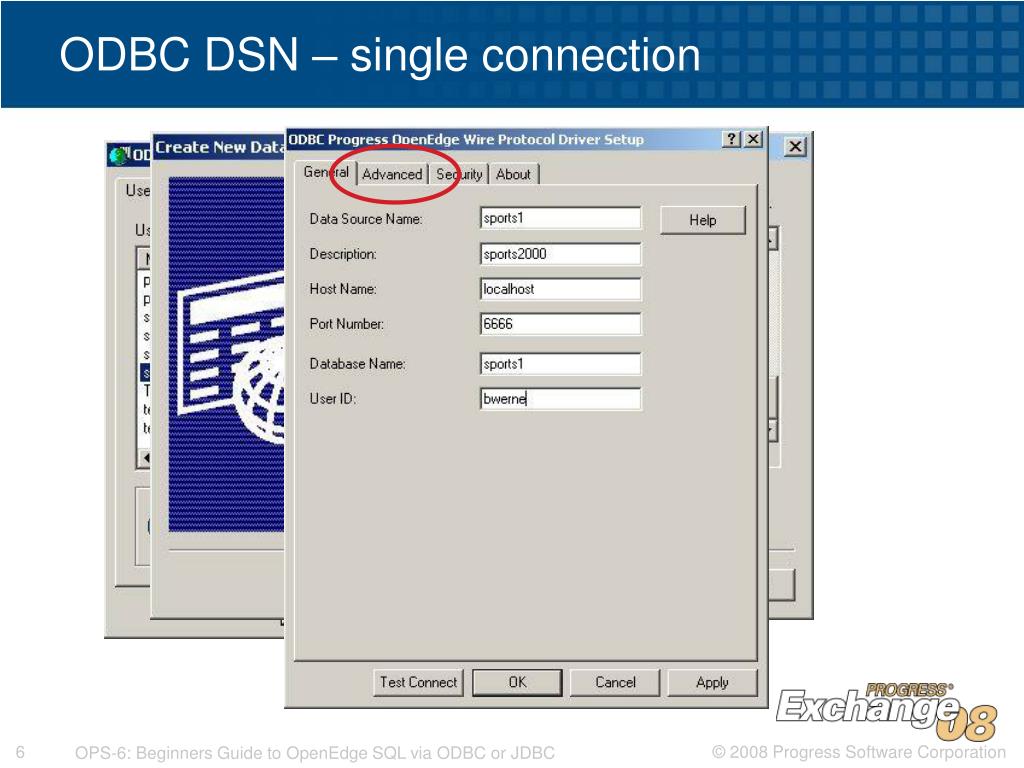
Task: Click the question mark help icon in title bar
Action: pos(731,139)
